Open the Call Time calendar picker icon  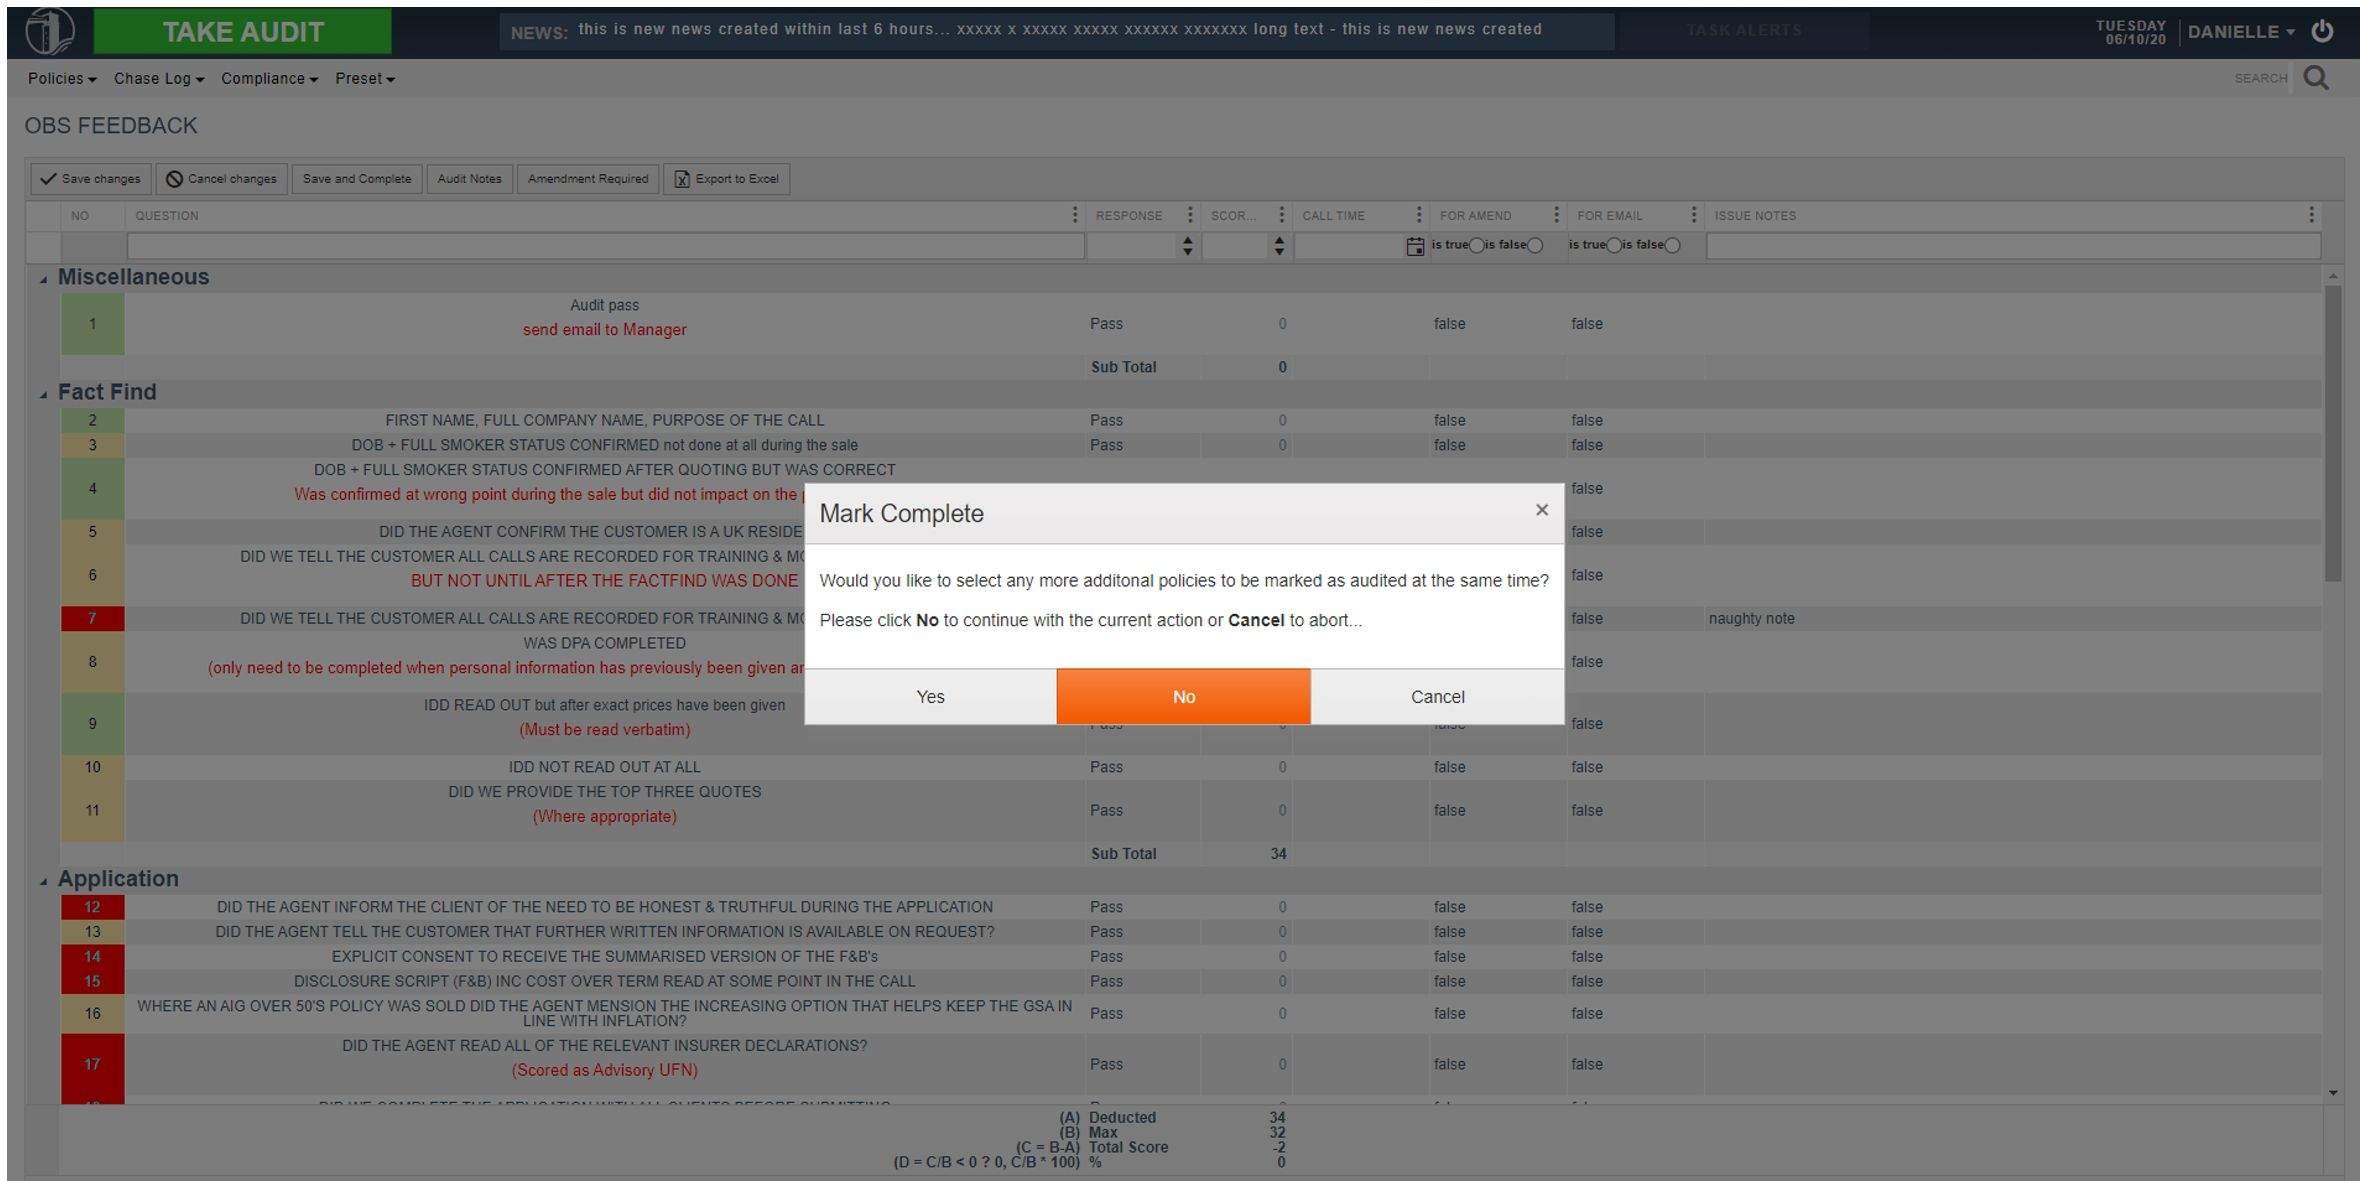pyautogui.click(x=1414, y=246)
